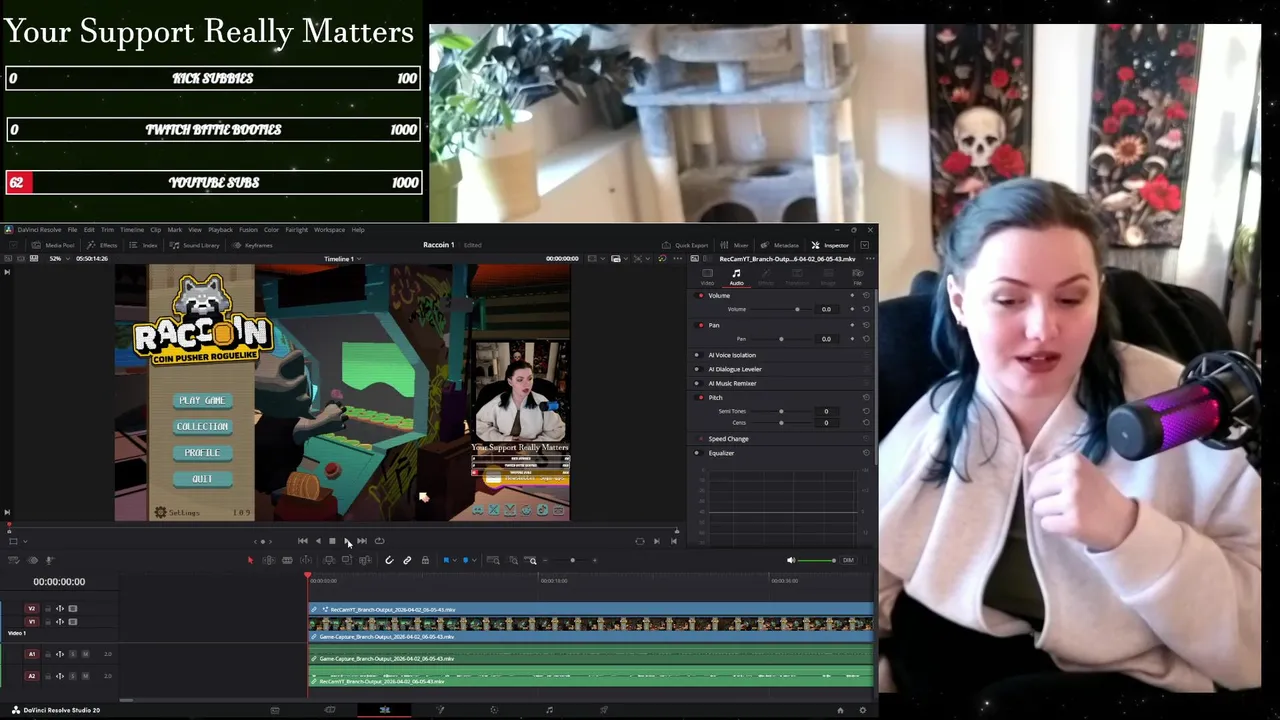The width and height of the screenshot is (1280, 720).
Task: Click the bypass color grades icon
Action: point(662,258)
